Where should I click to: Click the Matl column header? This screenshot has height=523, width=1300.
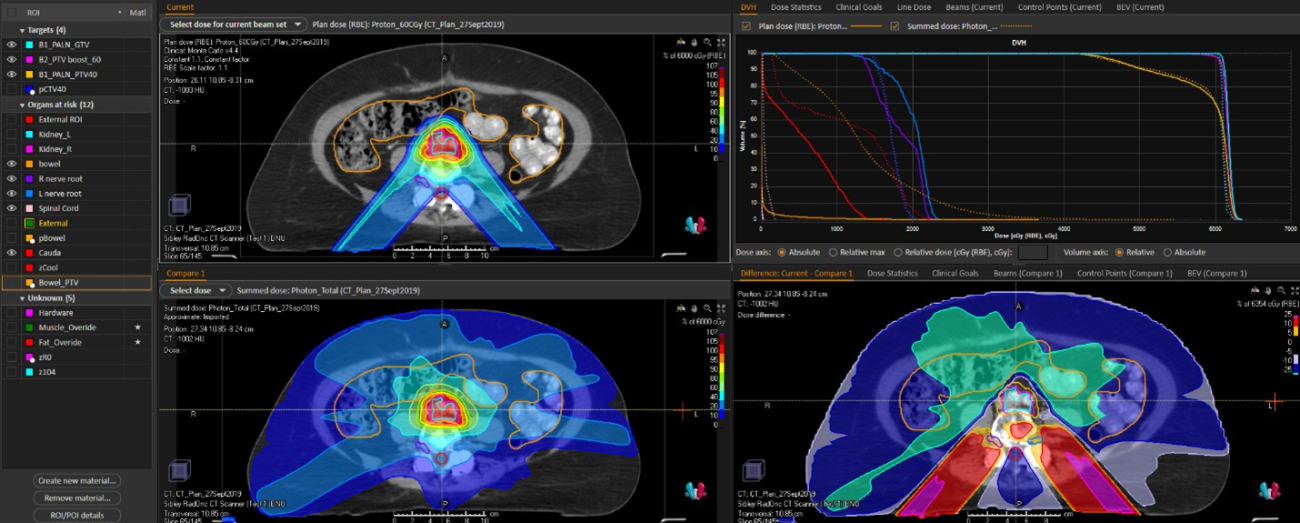[x=138, y=12]
